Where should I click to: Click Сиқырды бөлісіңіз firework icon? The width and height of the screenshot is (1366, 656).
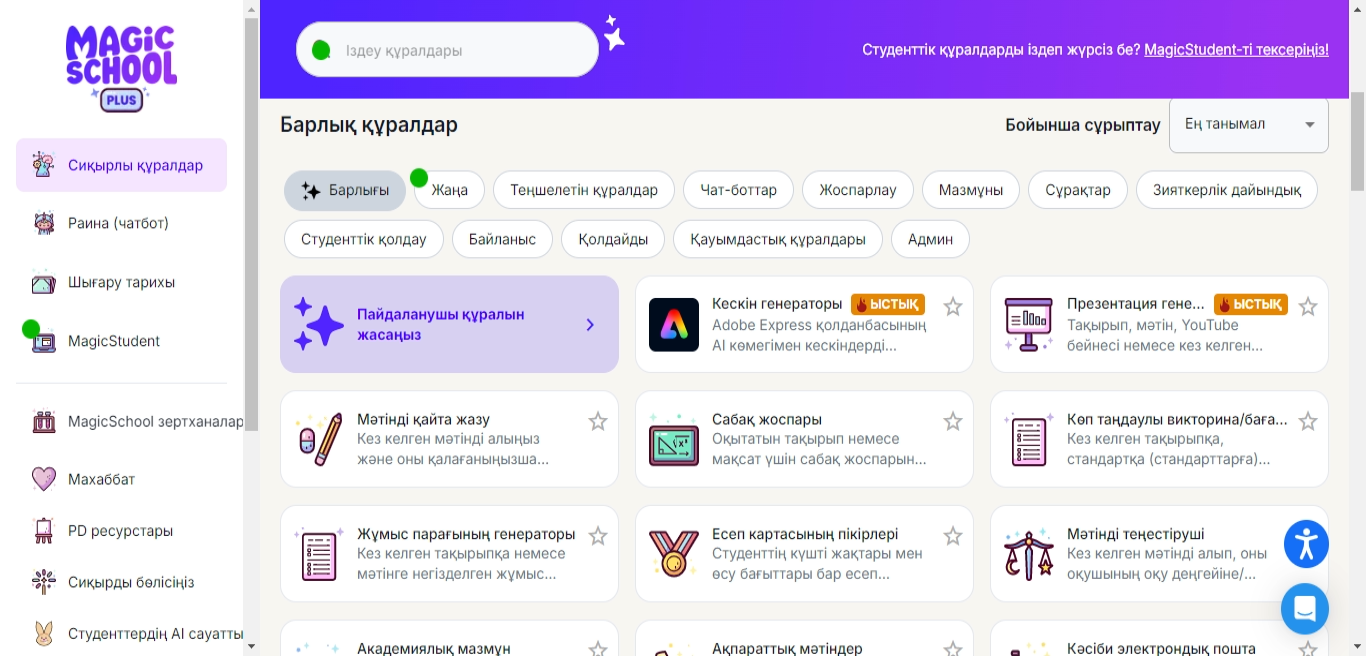tap(43, 582)
